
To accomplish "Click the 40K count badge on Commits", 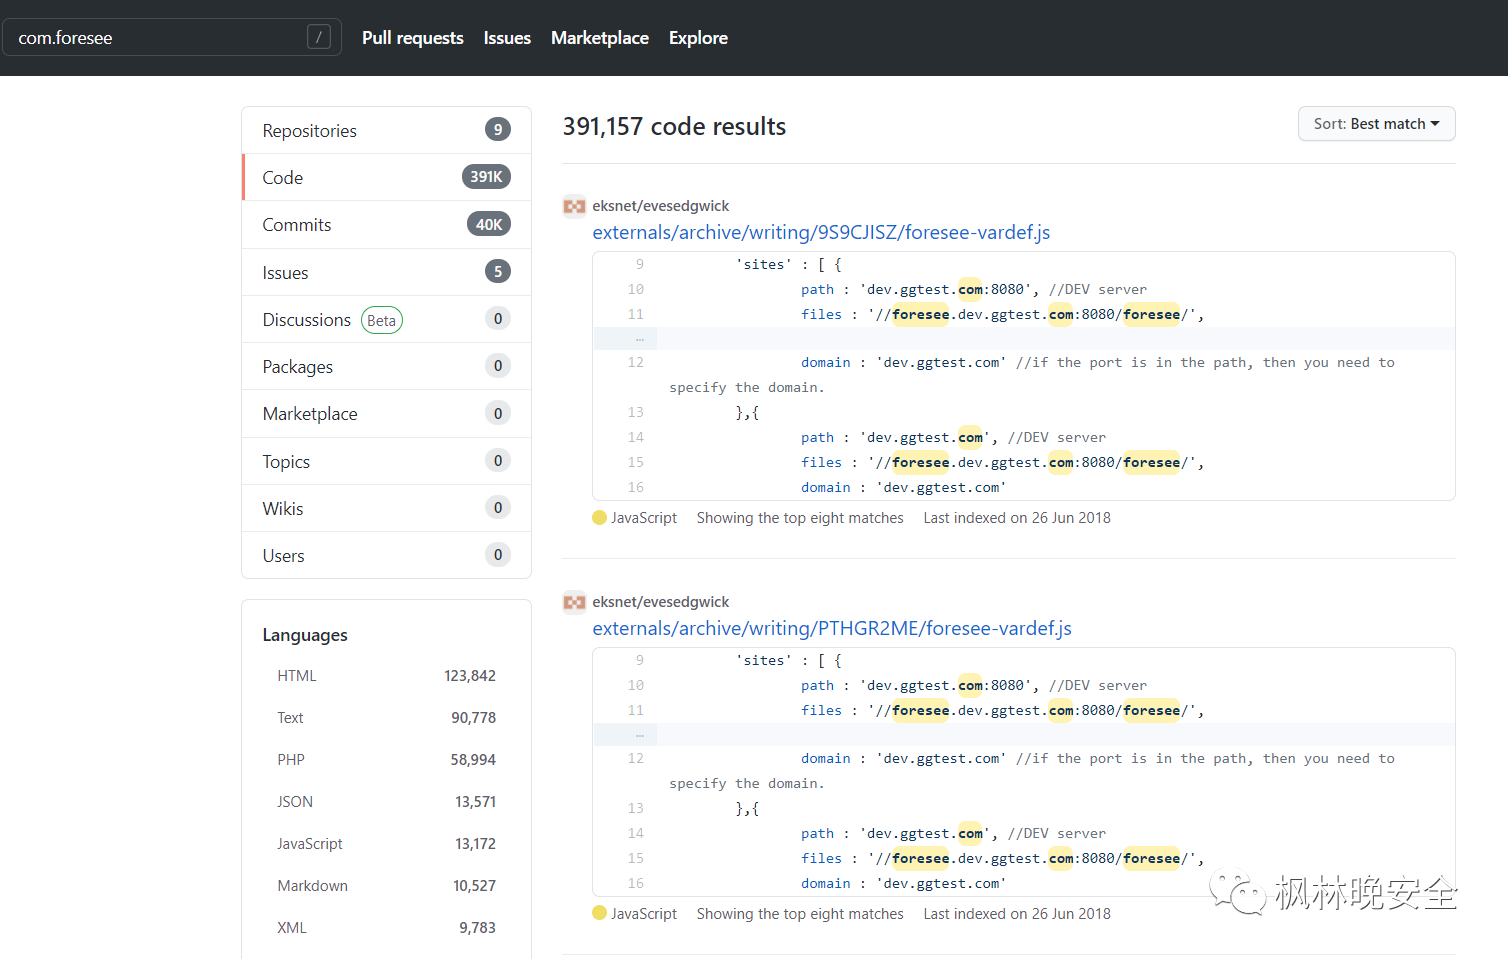I will 489,224.
